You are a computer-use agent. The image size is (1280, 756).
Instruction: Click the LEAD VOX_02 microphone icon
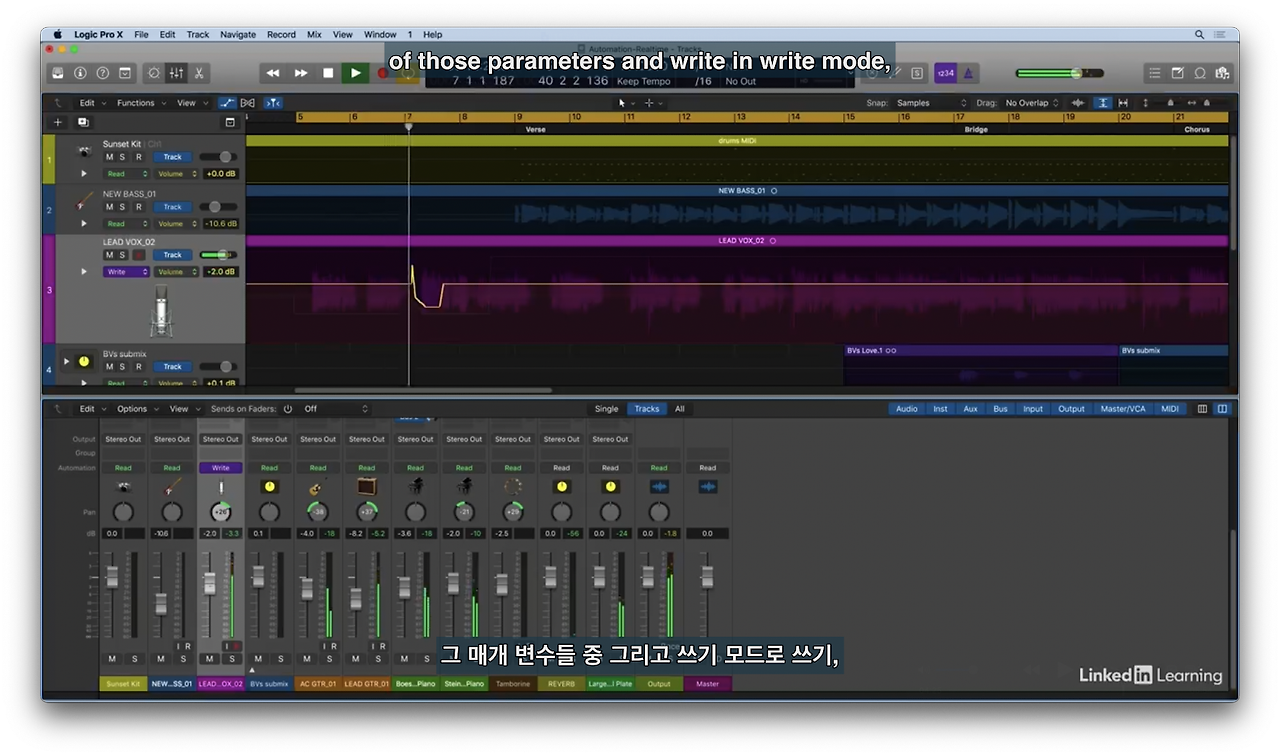[161, 311]
